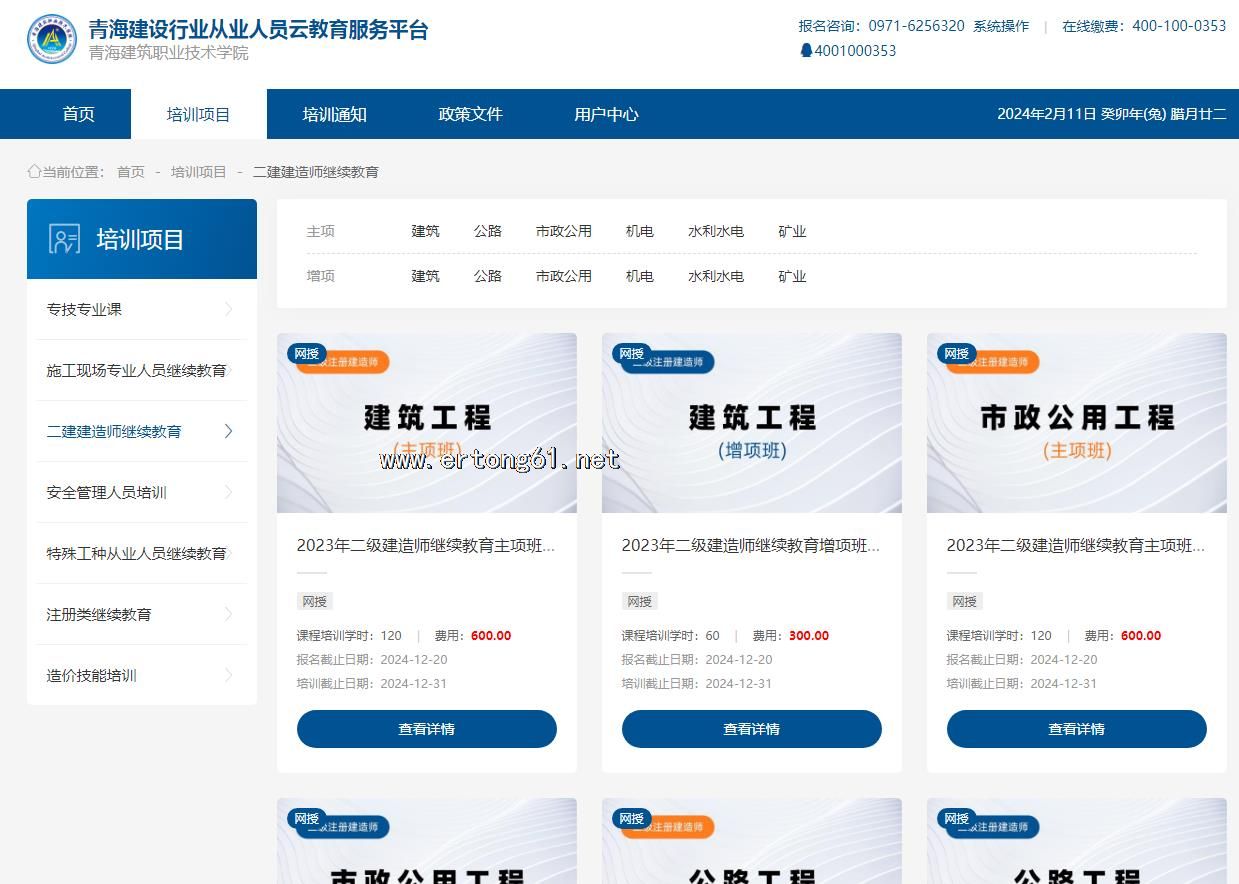Filter 增项 by 水利水电 category
Image resolution: width=1239 pixels, height=884 pixels.
pos(715,276)
